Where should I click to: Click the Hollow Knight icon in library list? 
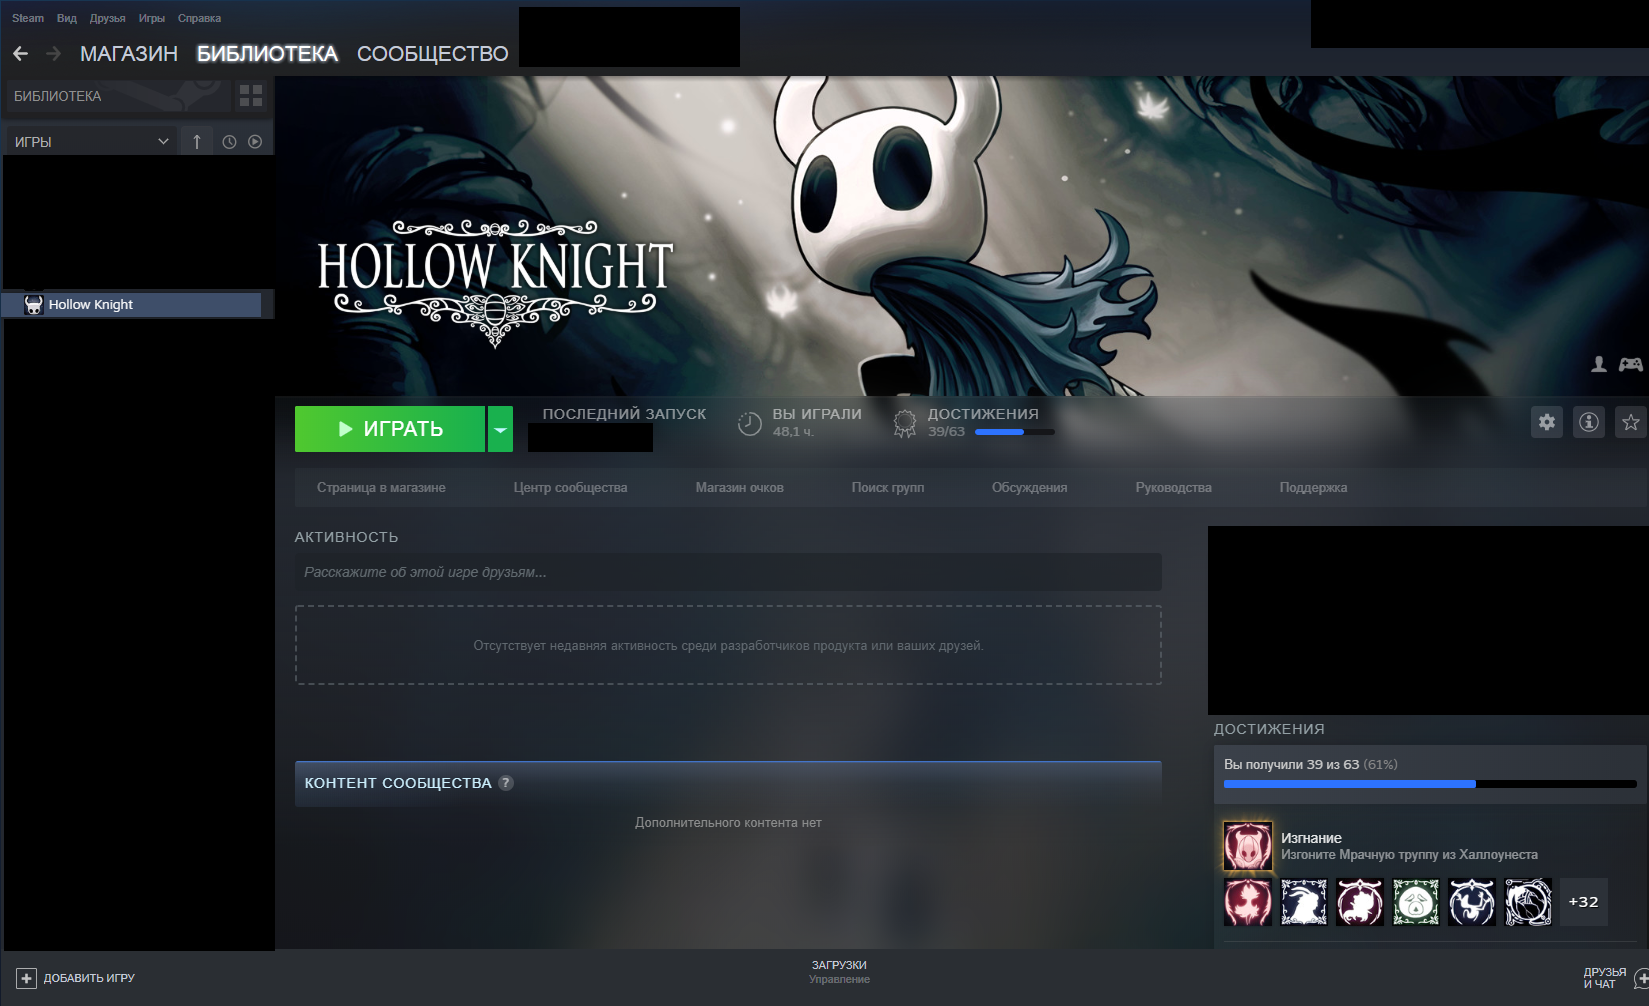[x=34, y=305]
